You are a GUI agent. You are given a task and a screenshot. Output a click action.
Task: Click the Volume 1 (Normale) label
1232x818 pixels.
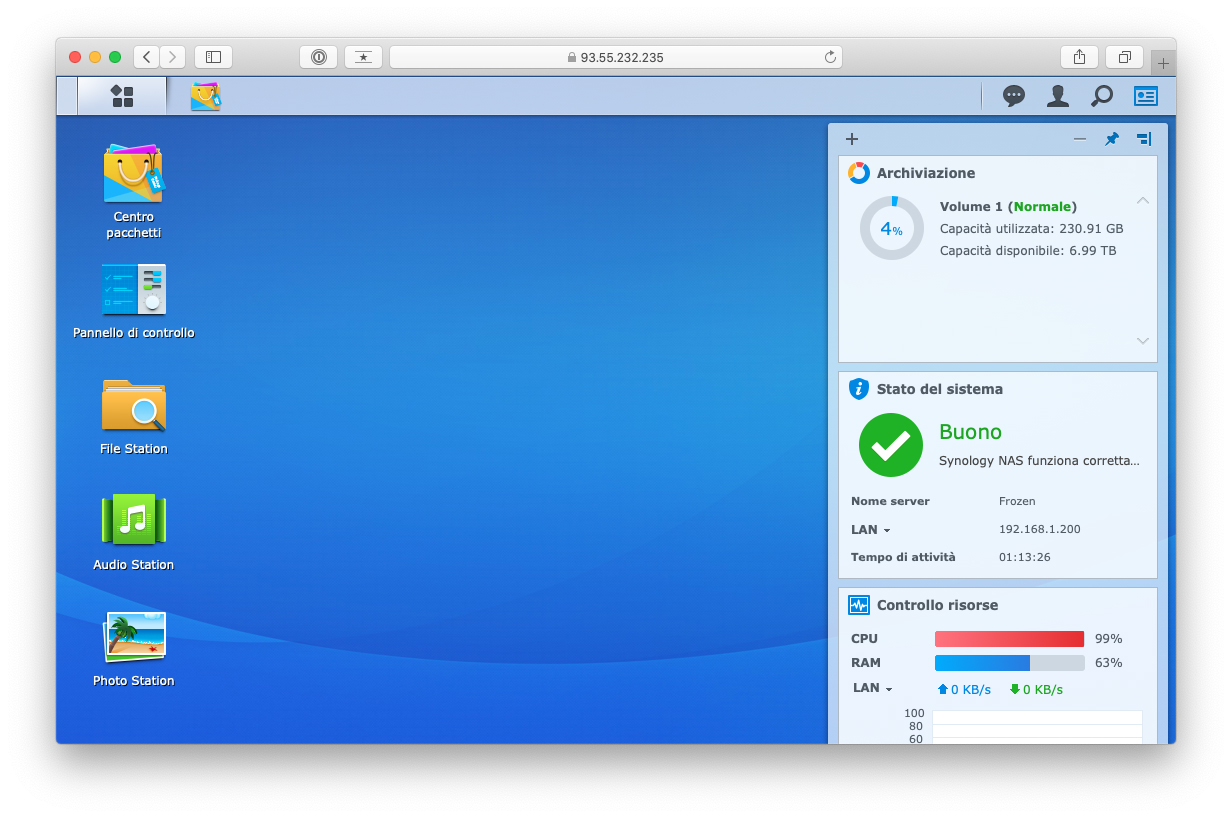coord(1008,207)
